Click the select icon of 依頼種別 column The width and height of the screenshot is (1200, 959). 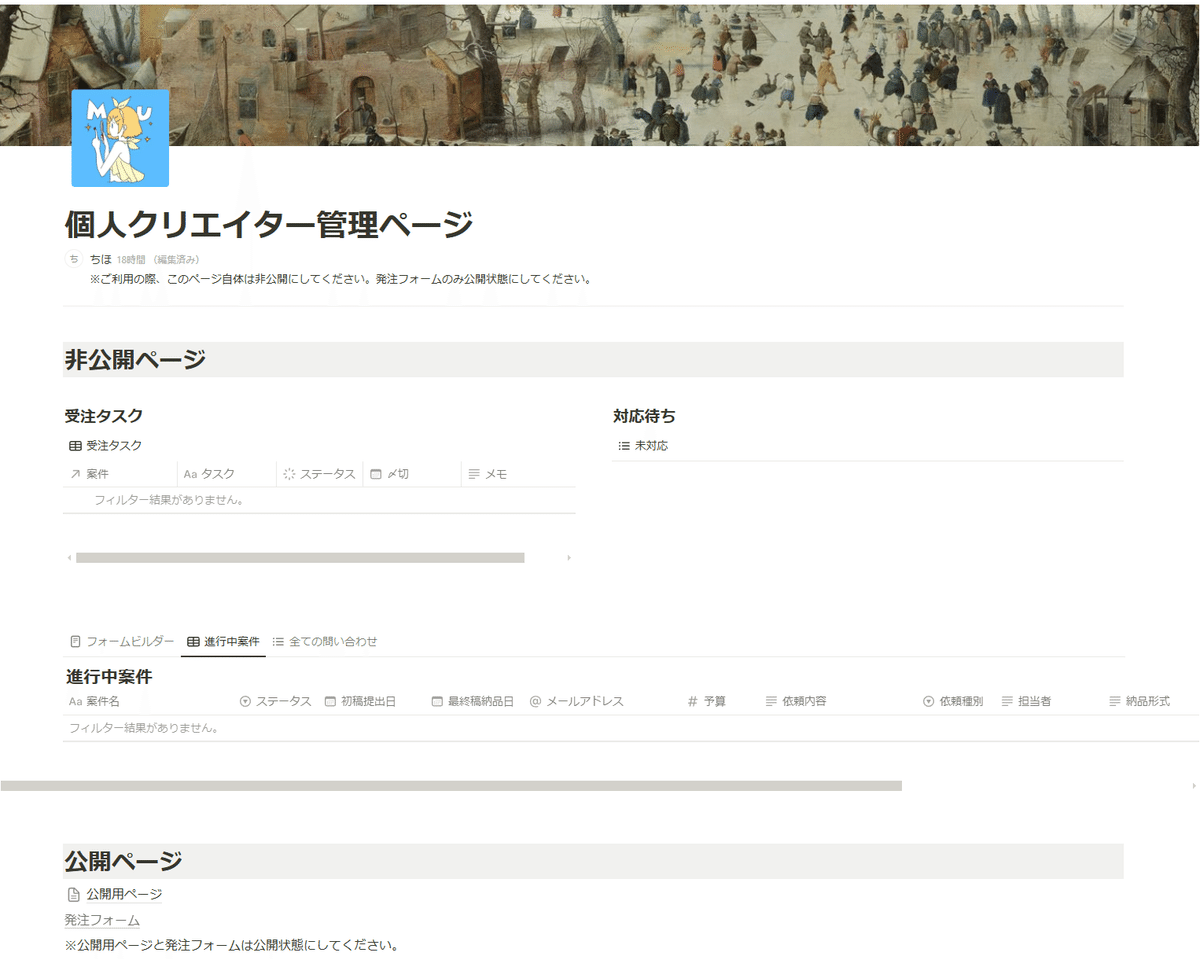tap(928, 701)
